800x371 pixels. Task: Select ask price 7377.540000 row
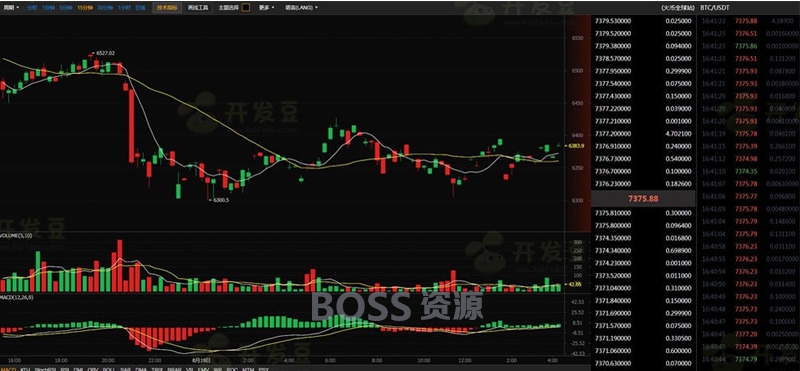click(643, 84)
